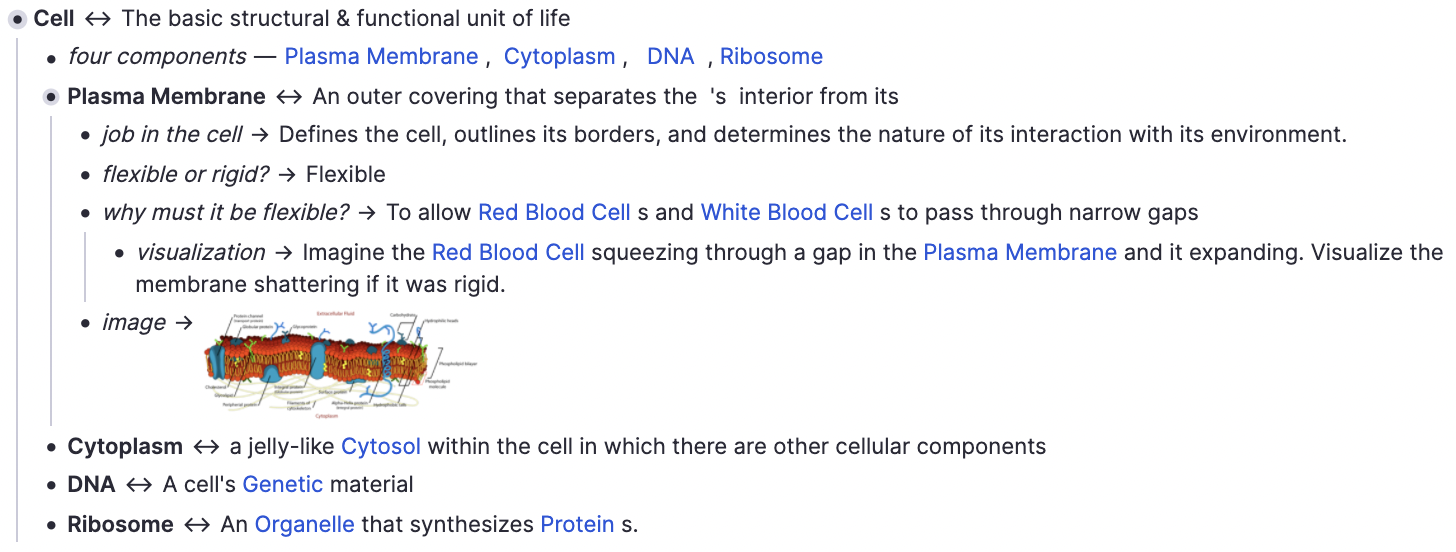1456x552 pixels.
Task: Click the bullet next to the Cell heading
Action: [17, 19]
